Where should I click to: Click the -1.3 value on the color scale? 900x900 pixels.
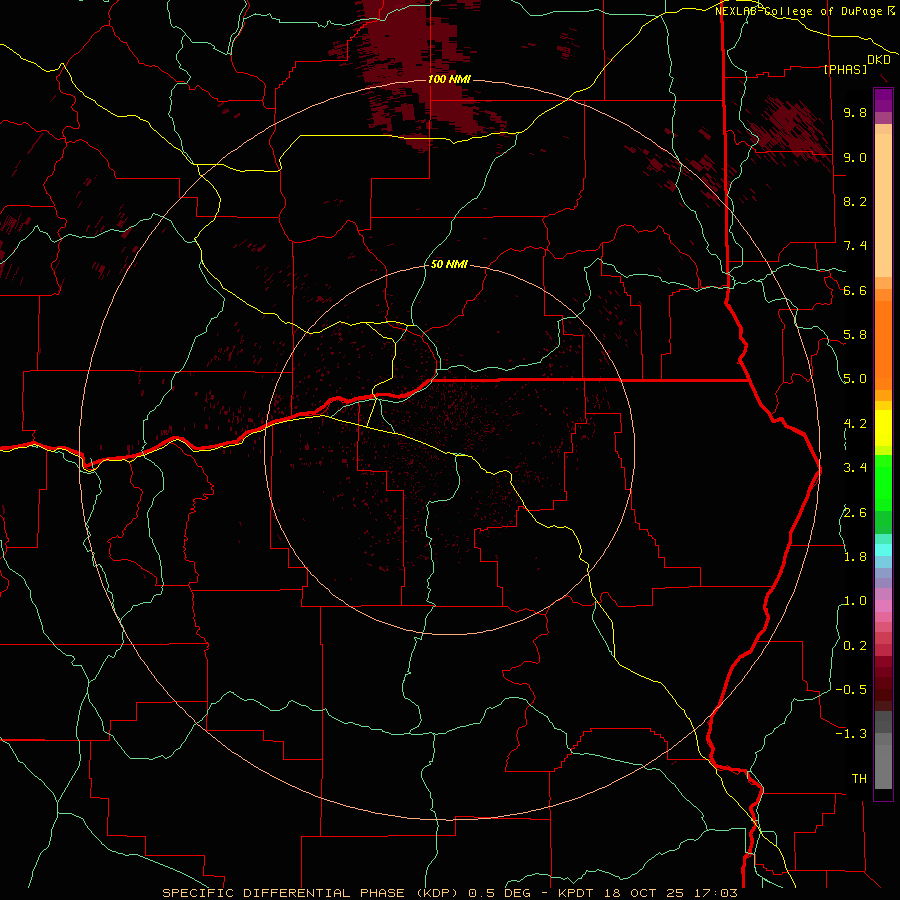coord(851,734)
